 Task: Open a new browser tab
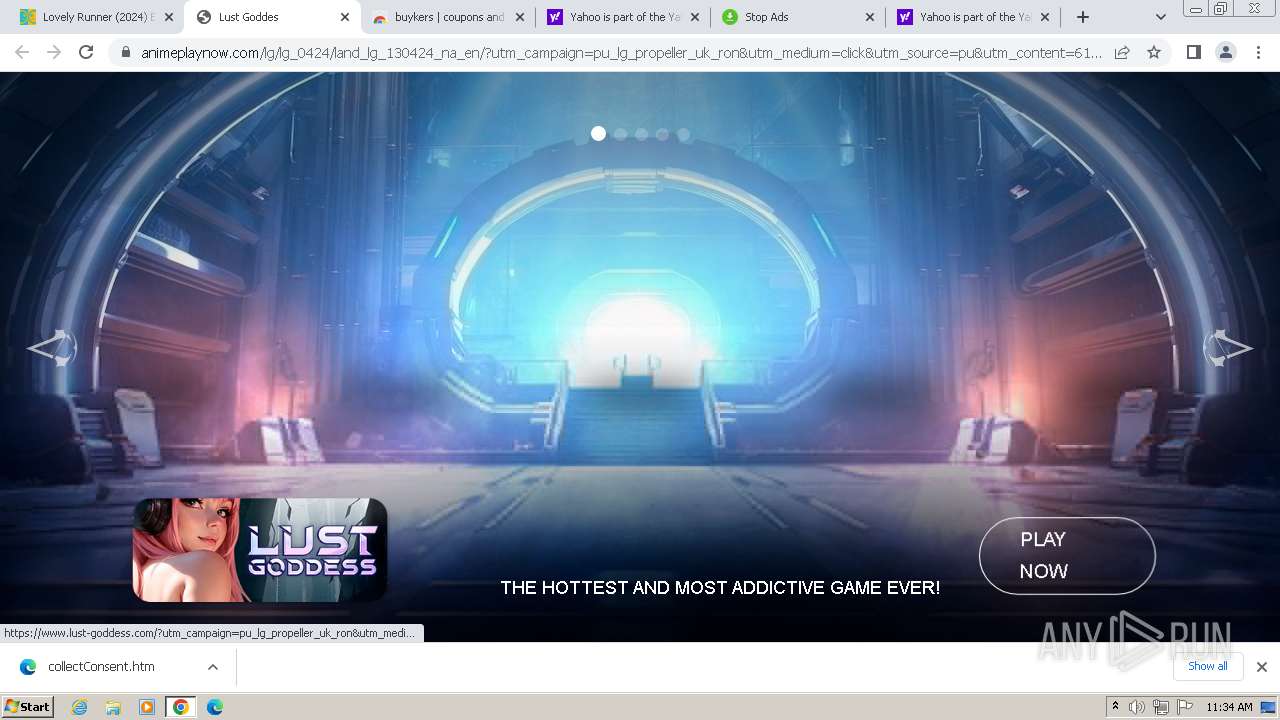[1082, 17]
